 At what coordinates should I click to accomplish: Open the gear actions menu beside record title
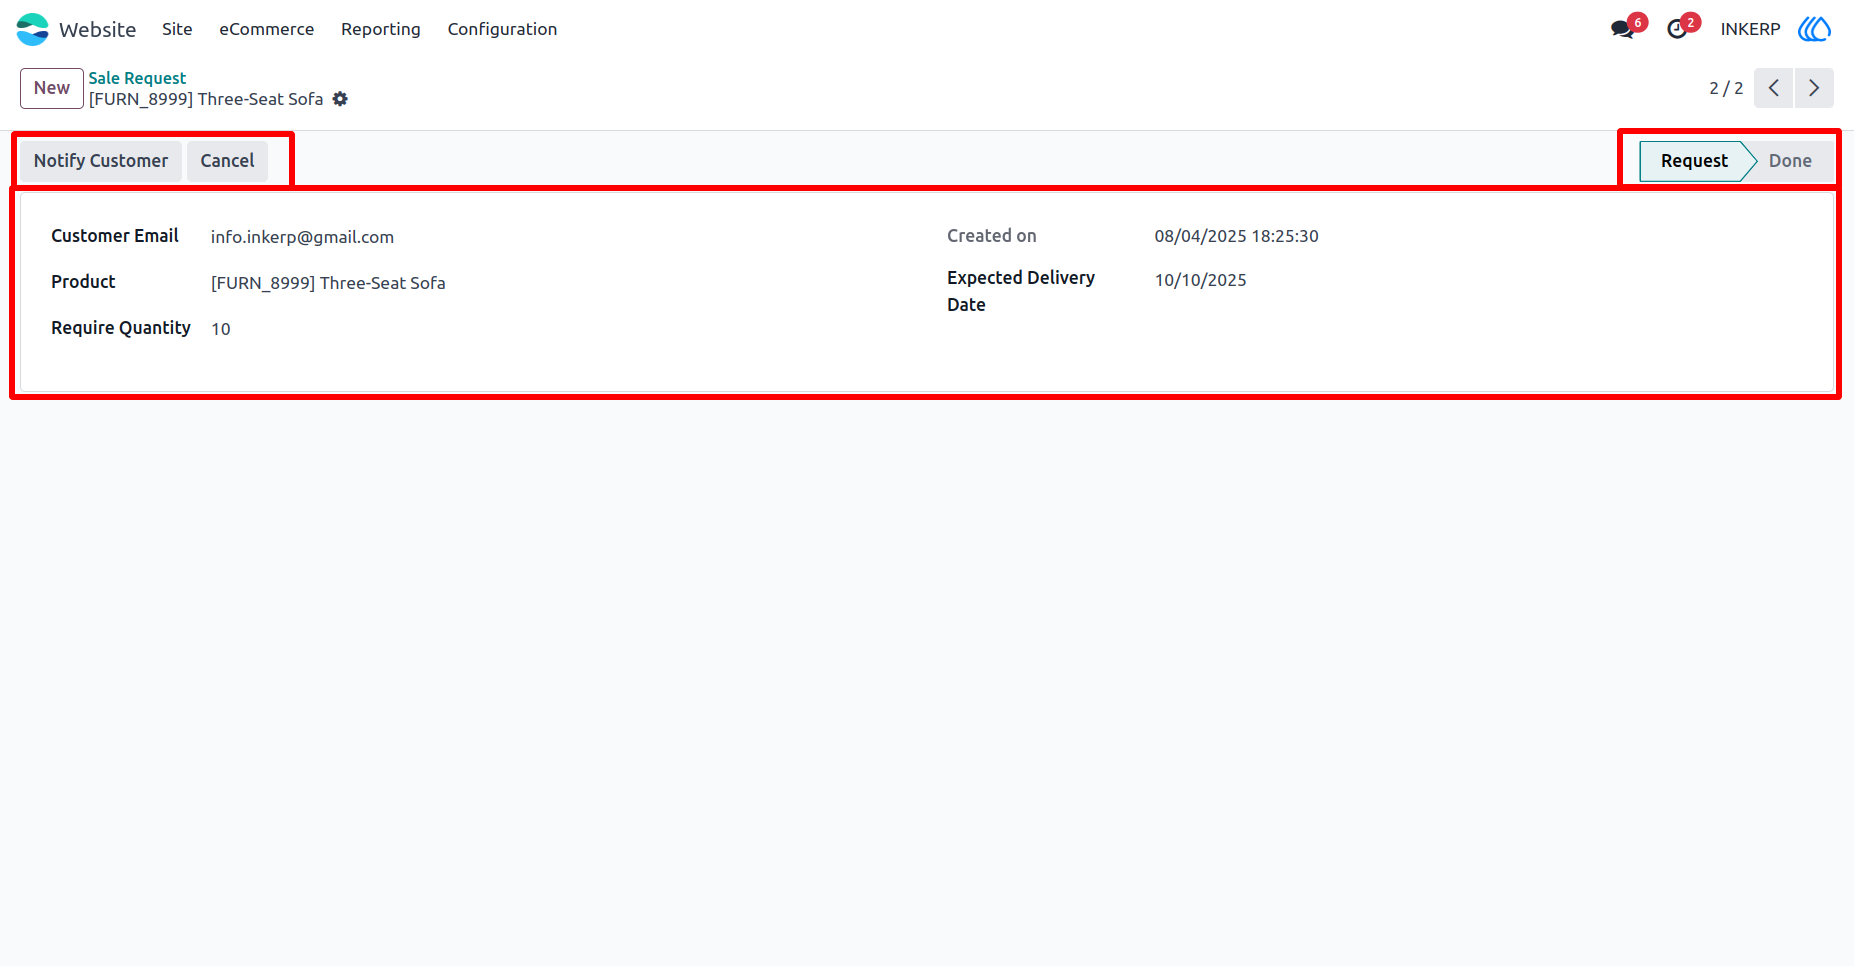tap(340, 99)
